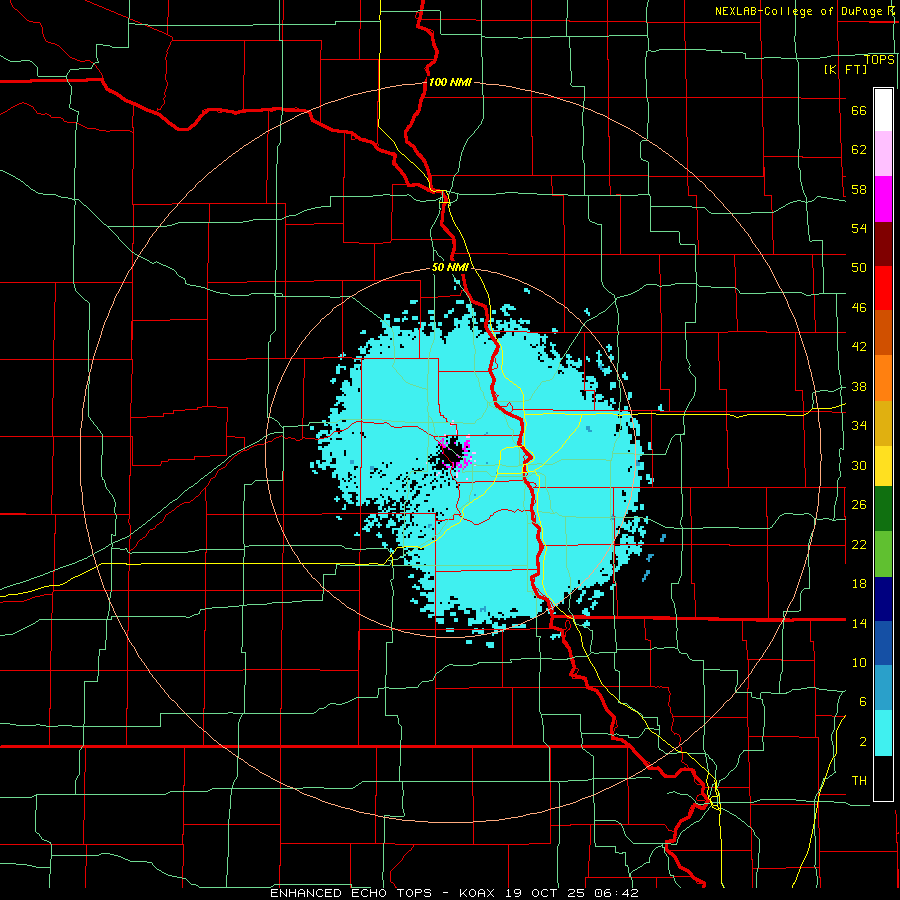Click the dark green legend swatch
This screenshot has height=900, width=900.
click(883, 509)
